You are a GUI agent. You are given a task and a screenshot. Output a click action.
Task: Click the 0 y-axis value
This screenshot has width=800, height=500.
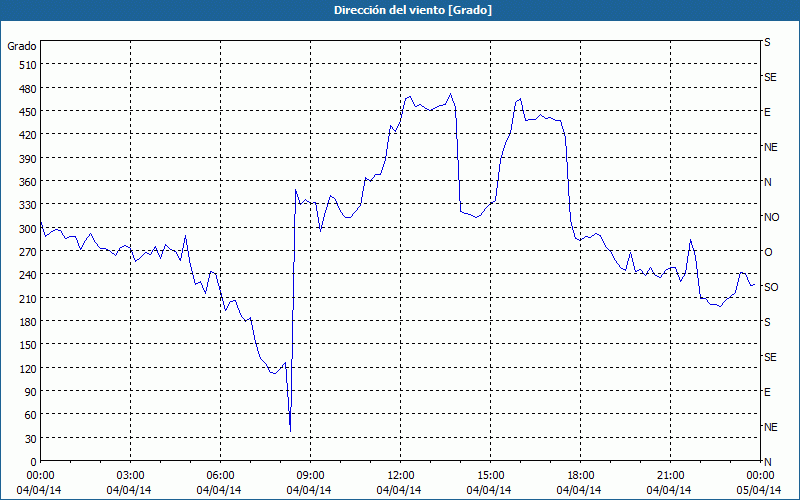point(34,462)
